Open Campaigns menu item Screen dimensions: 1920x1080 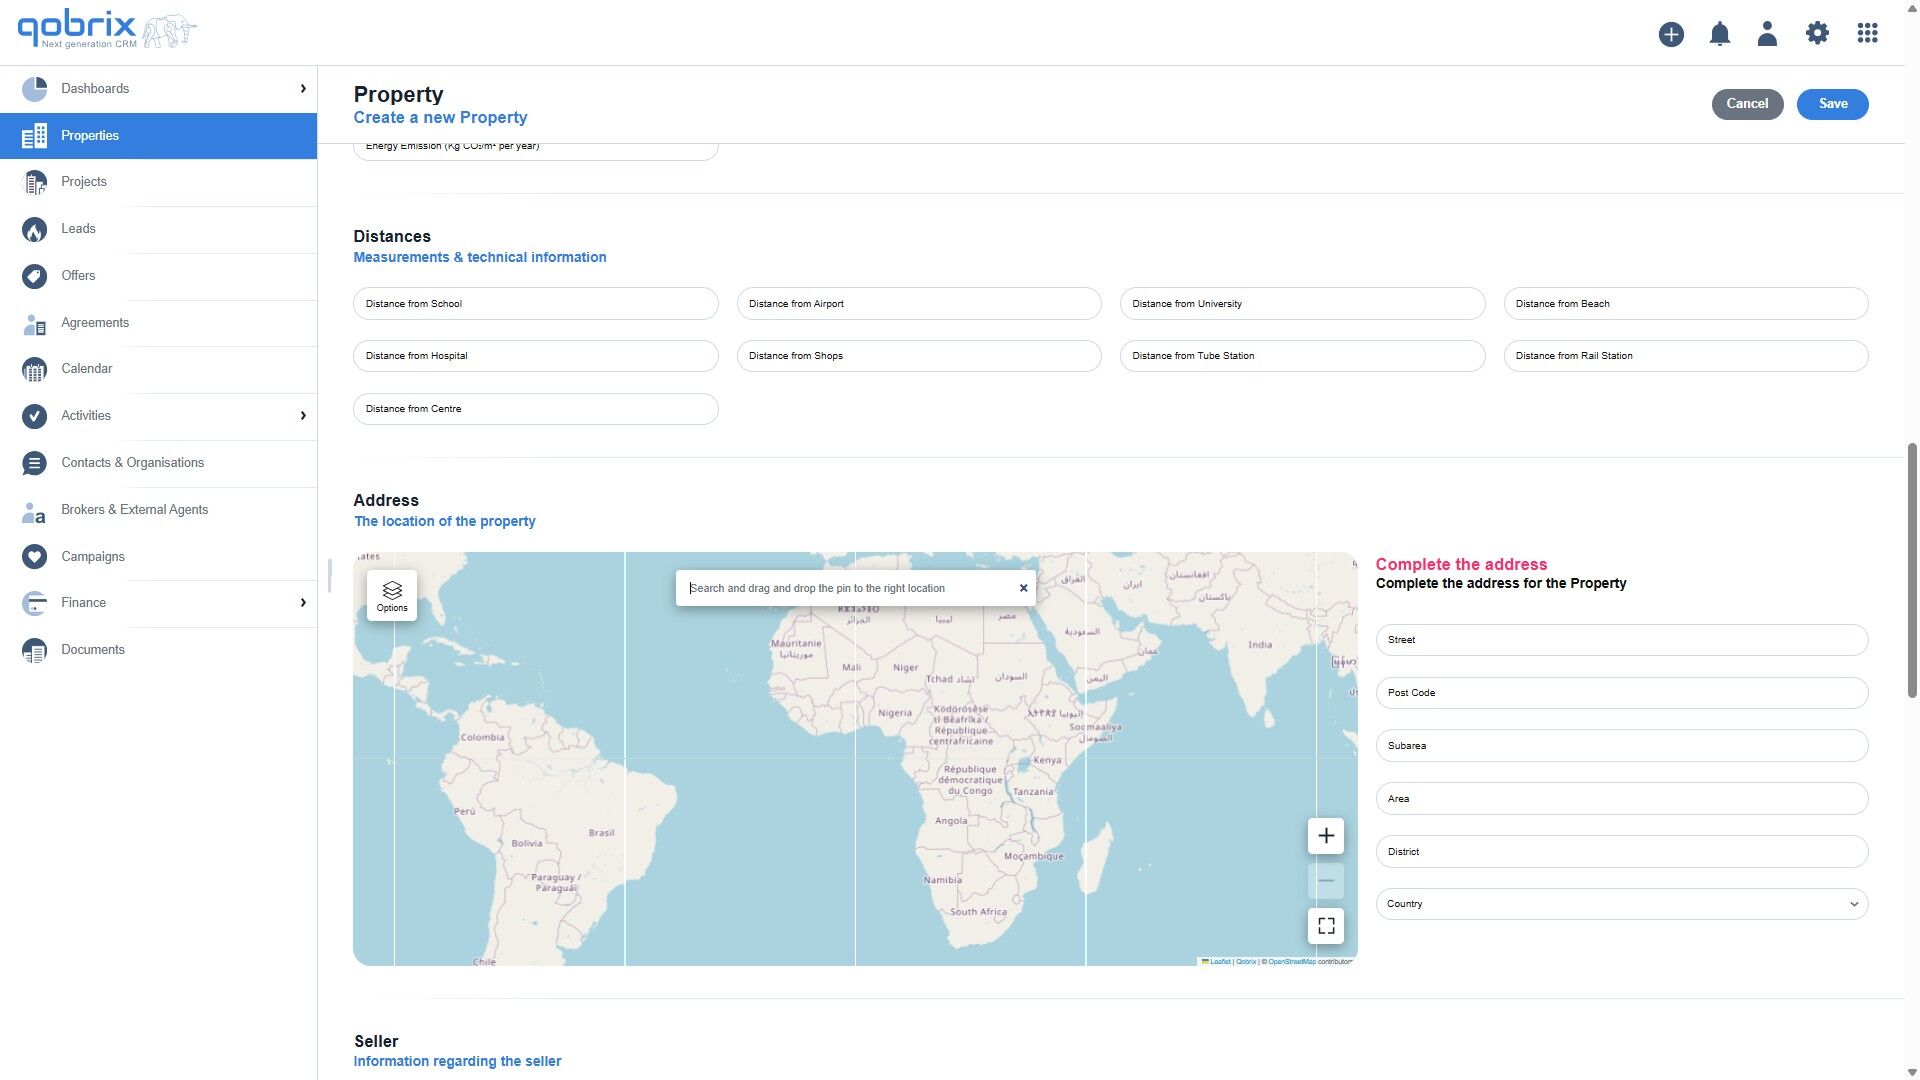coord(158,557)
